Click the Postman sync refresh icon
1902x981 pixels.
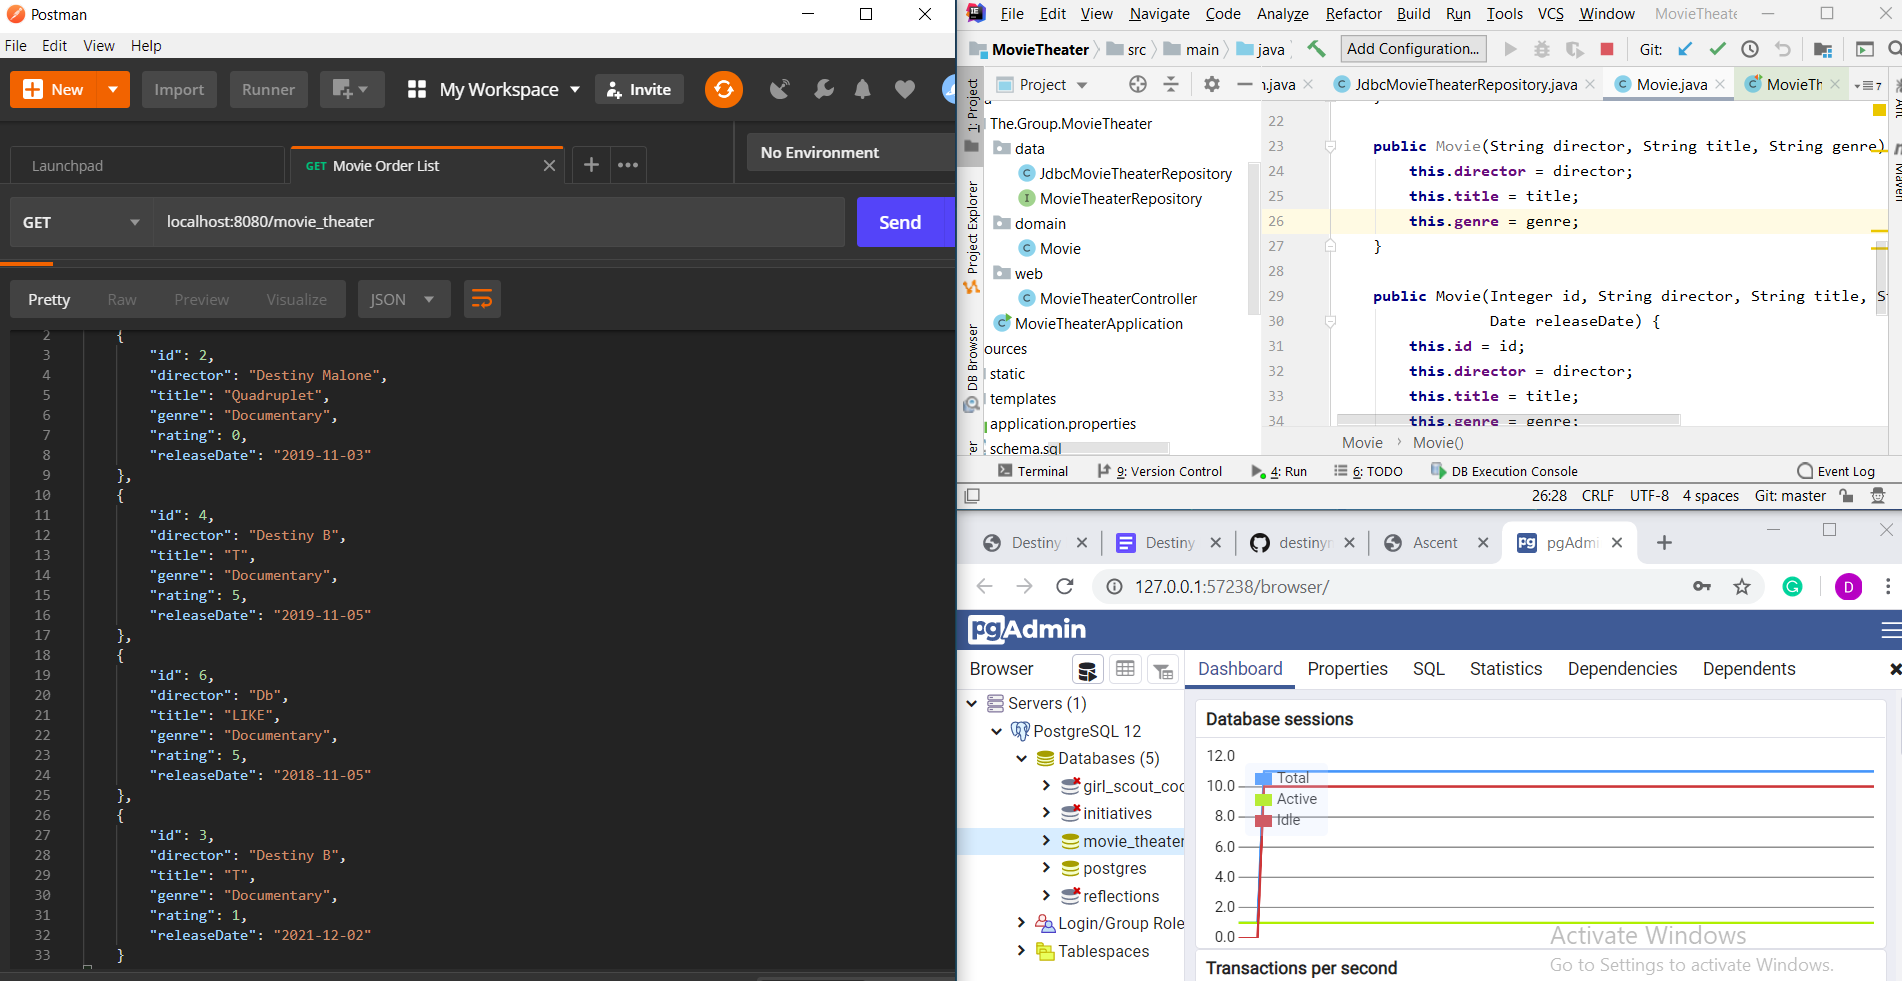(723, 89)
